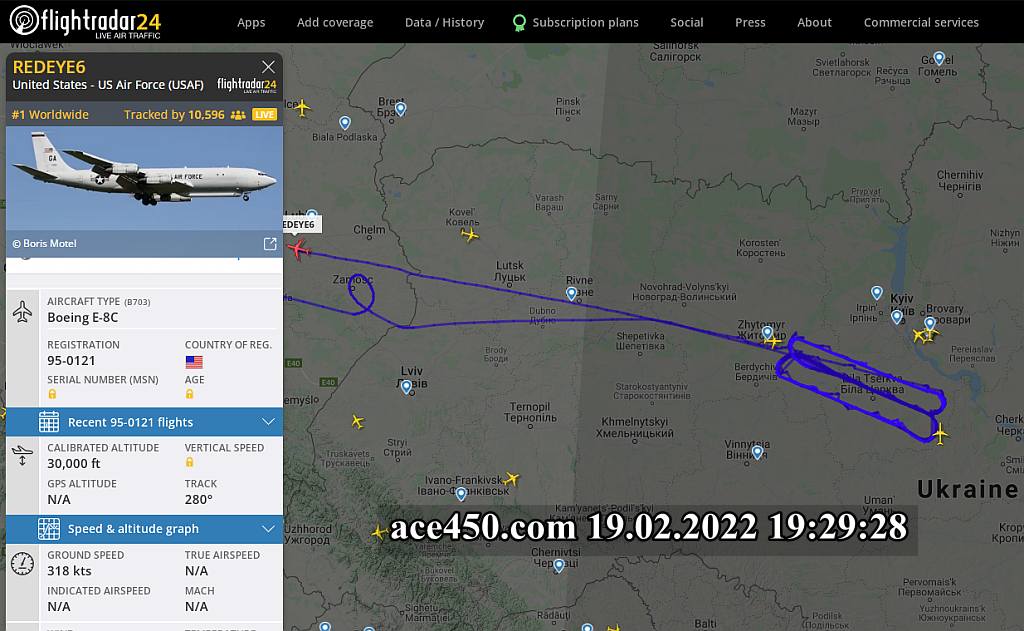Click the LIVE badge in panel
Screen dimensions: 1024x631
[264, 114]
